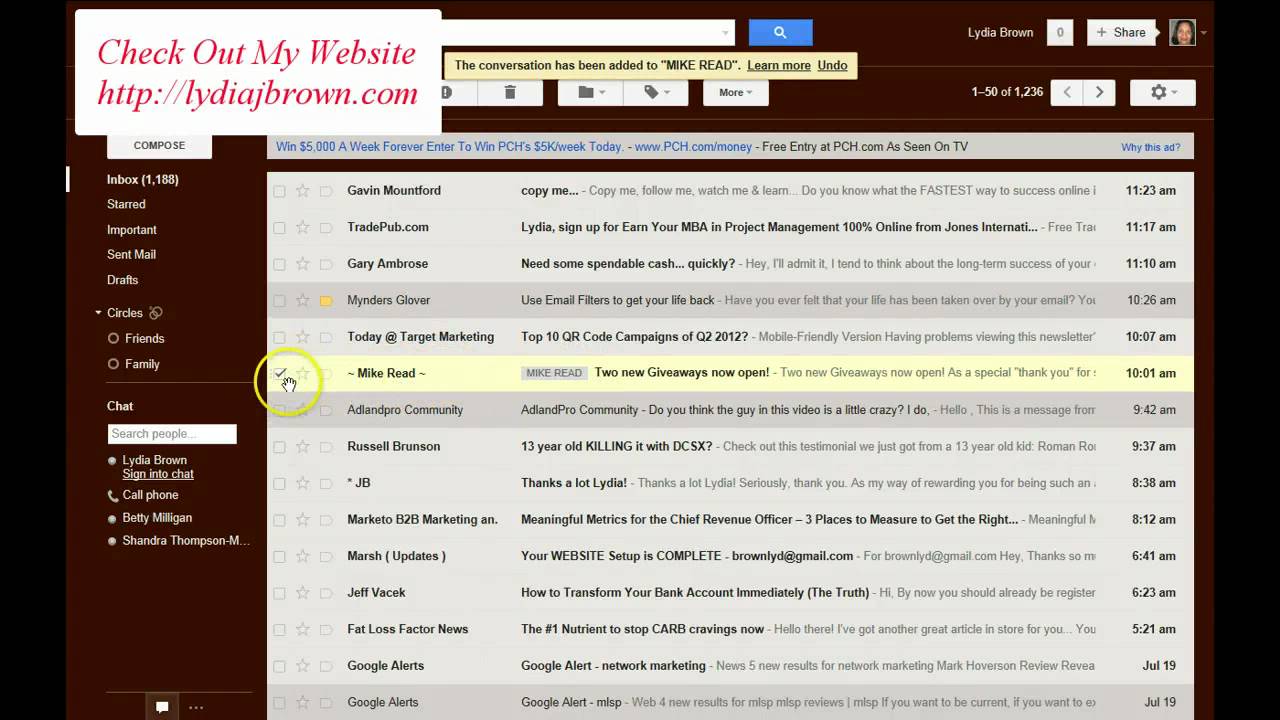Open the Family circle
The height and width of the screenshot is (720, 1280).
pyautogui.click(x=142, y=364)
